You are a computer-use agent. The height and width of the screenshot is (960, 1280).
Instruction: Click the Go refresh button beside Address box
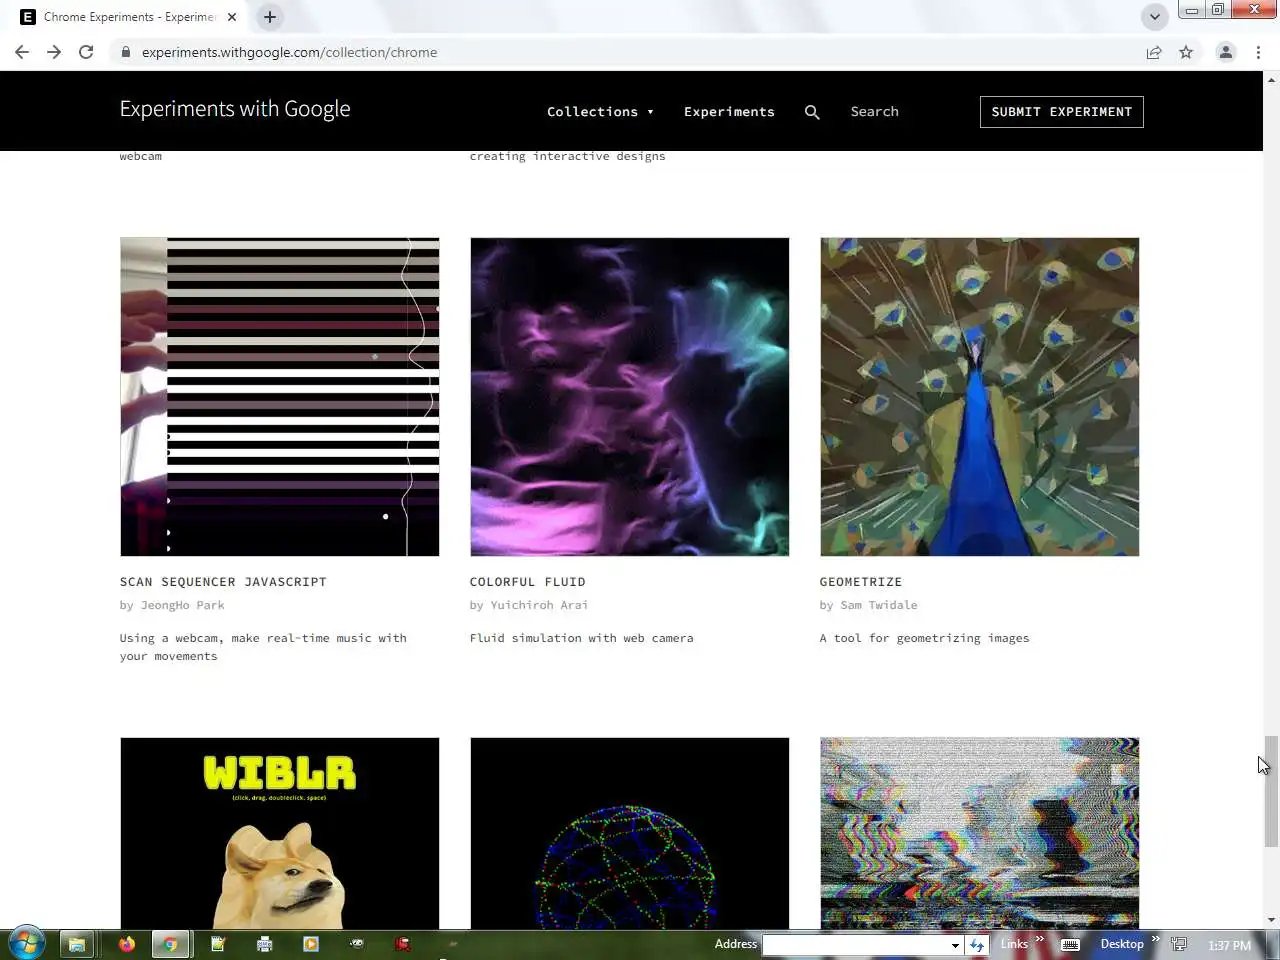pyautogui.click(x=977, y=944)
